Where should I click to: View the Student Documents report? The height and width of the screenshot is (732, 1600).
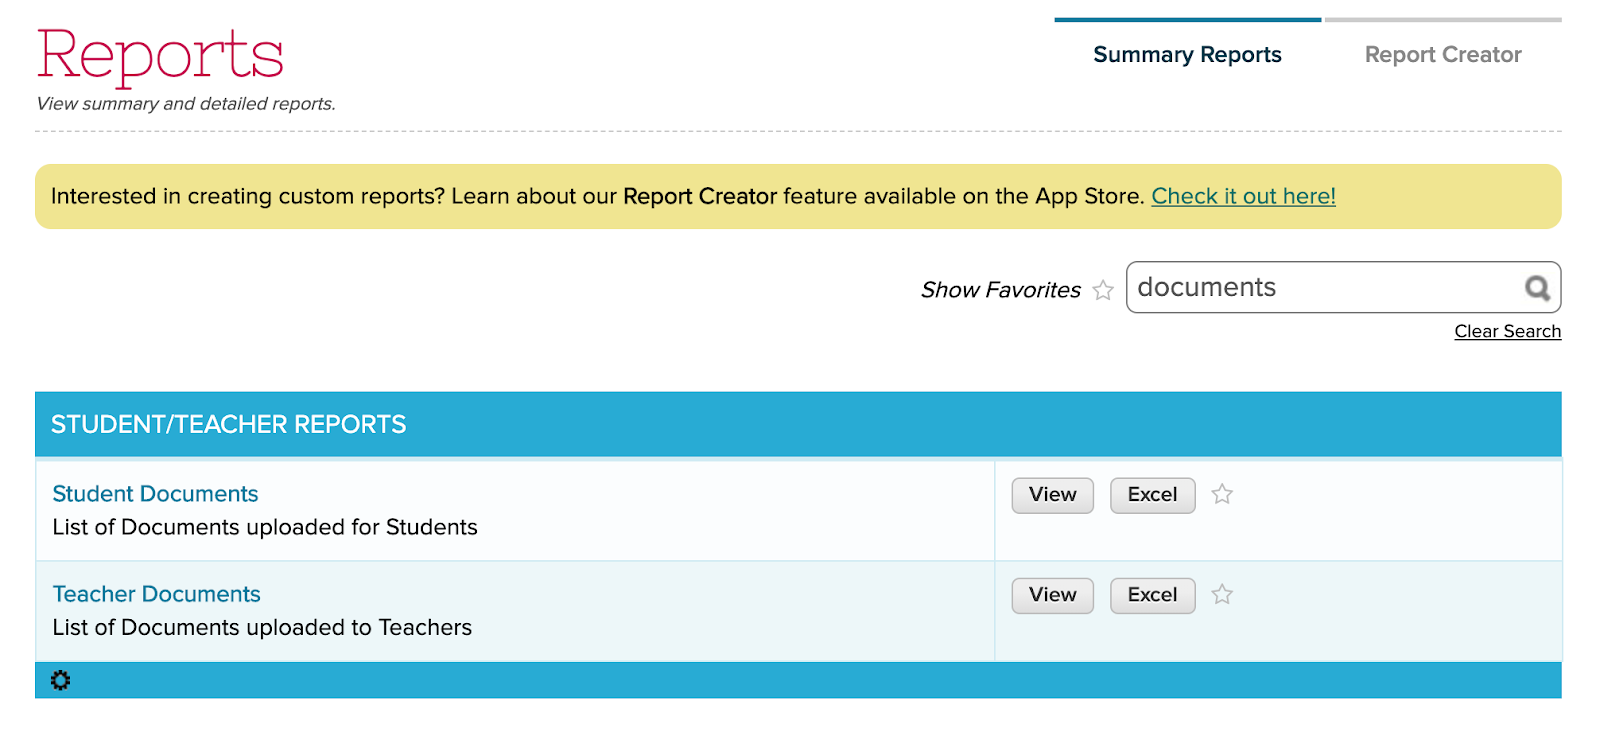[1052, 495]
